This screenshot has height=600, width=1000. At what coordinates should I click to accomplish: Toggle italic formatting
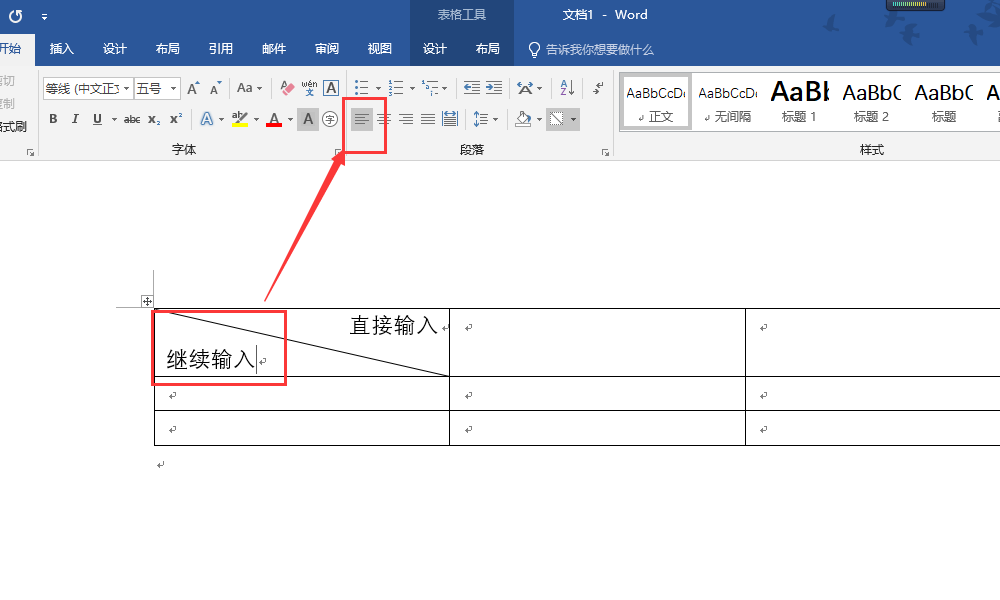(x=75, y=119)
